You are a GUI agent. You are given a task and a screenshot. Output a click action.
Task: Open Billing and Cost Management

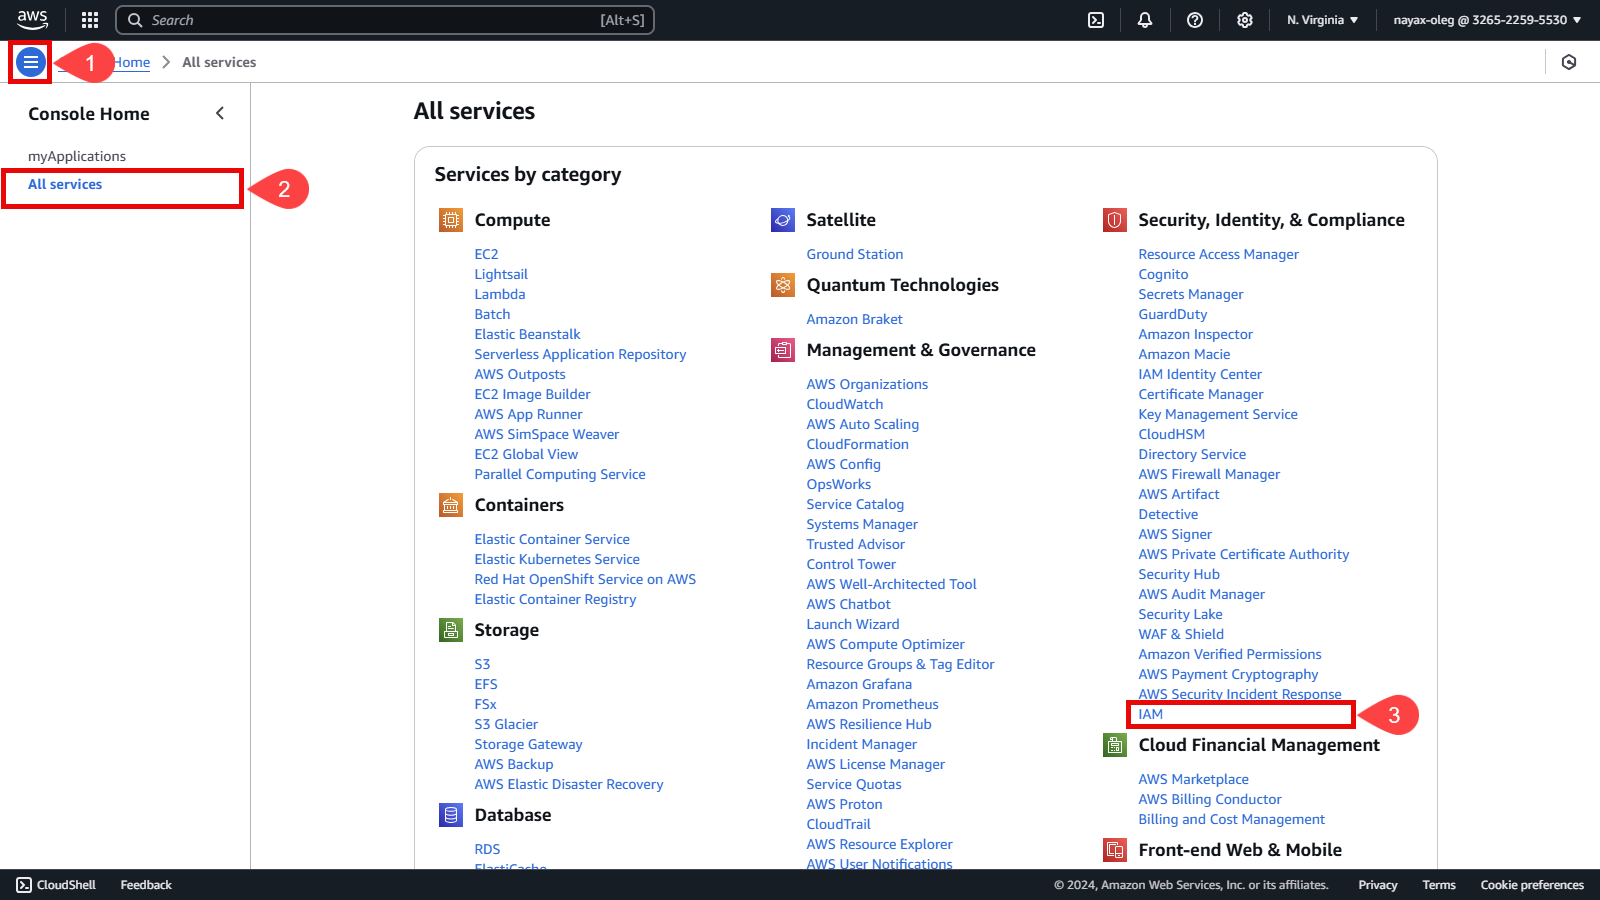1231,819
